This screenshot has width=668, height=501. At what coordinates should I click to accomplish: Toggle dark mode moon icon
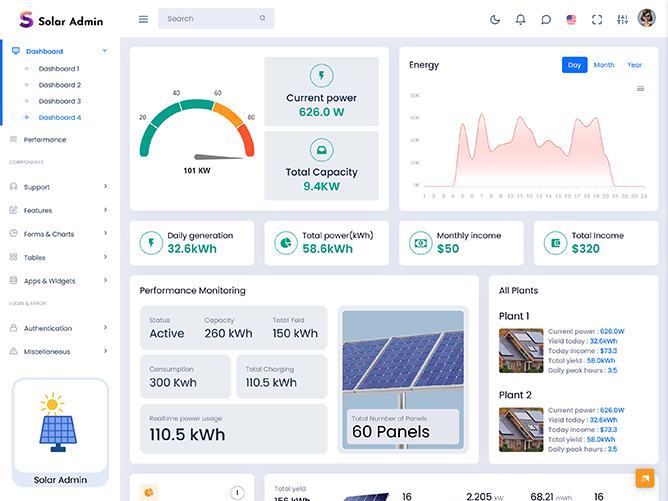[x=495, y=19]
